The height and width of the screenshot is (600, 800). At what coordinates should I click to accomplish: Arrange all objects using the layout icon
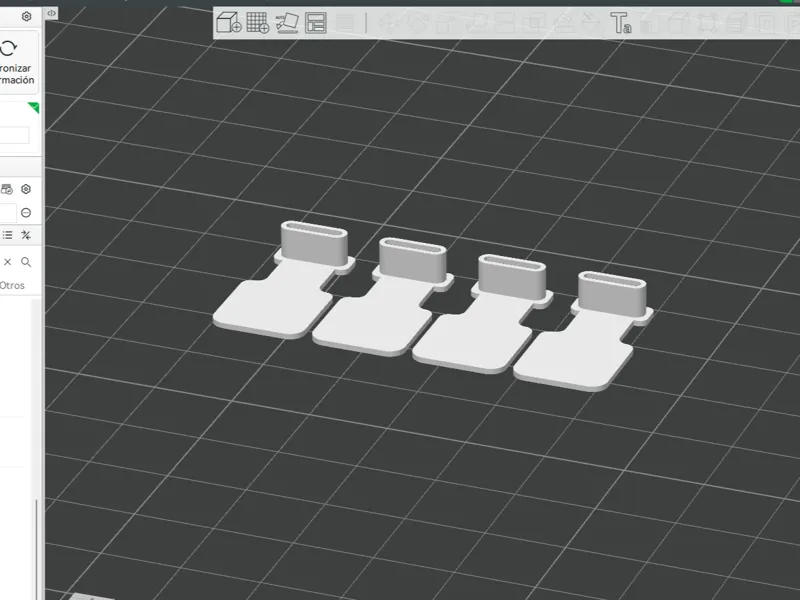pyautogui.click(x=316, y=23)
